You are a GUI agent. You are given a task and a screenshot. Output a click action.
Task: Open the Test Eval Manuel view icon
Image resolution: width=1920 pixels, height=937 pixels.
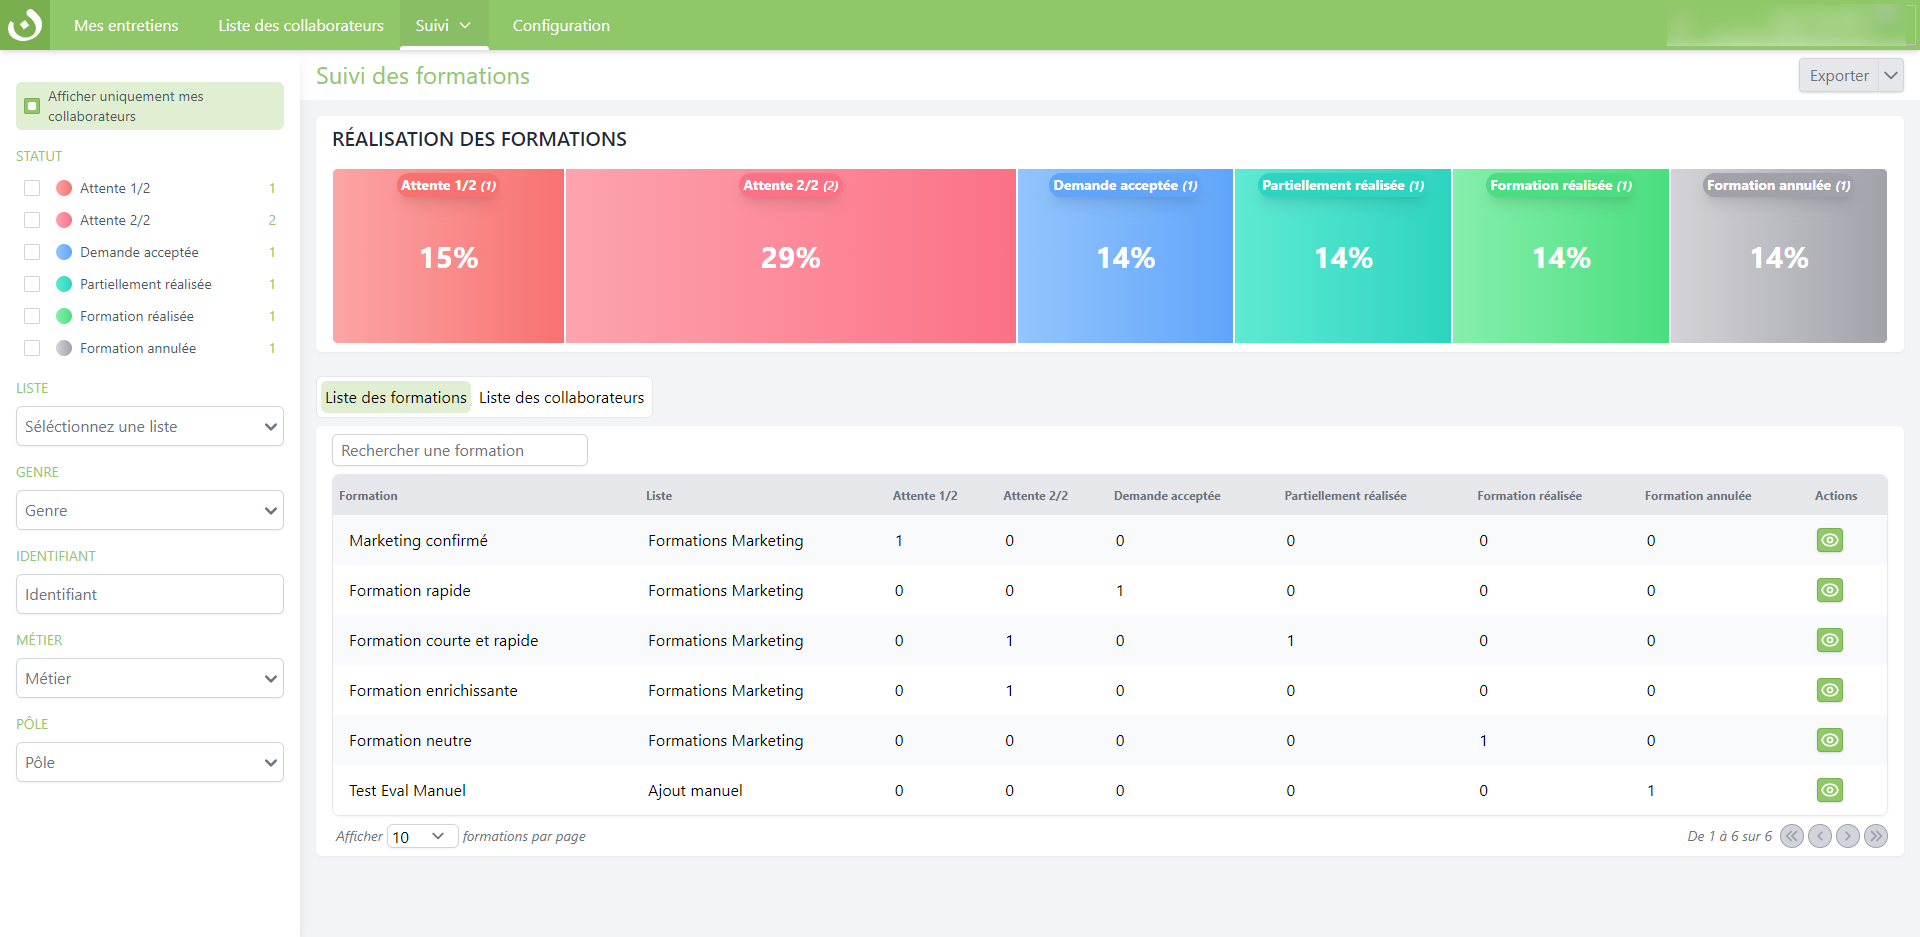[1829, 790]
